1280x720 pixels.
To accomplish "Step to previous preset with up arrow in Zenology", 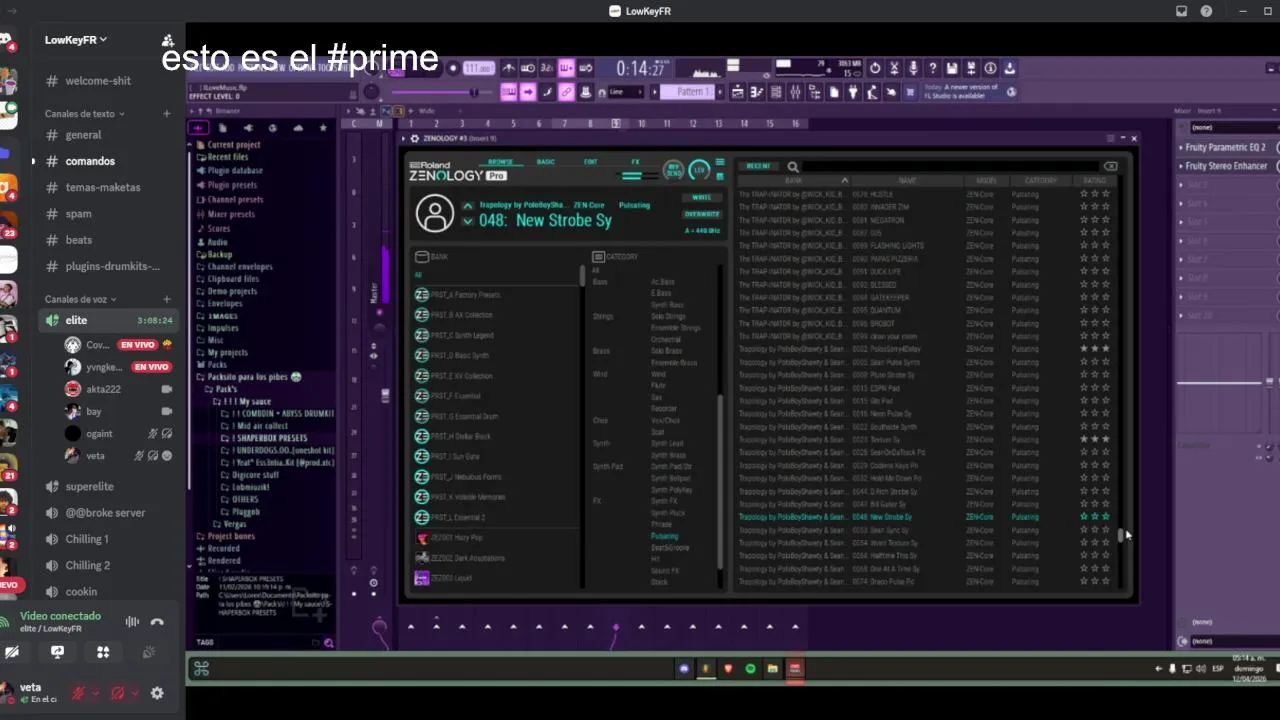I will click(x=467, y=206).
